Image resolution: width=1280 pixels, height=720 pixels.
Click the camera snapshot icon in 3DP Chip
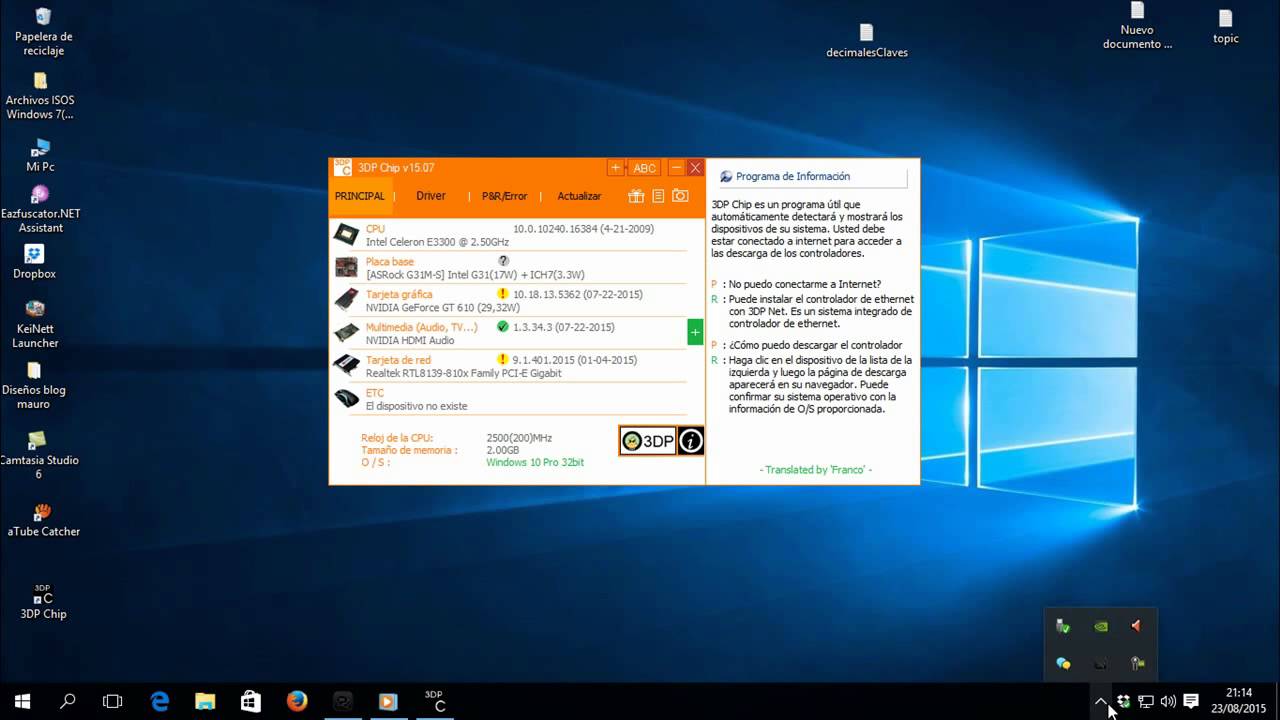click(x=680, y=196)
